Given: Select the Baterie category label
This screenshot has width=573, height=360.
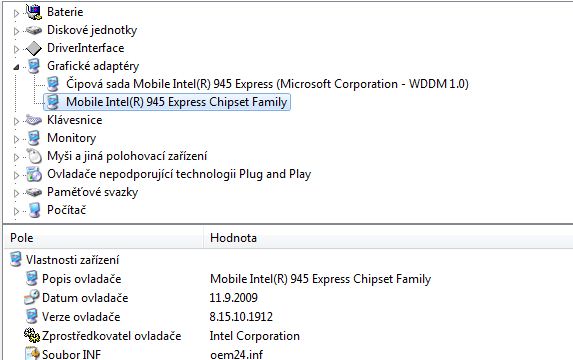Looking at the screenshot, I should pyautogui.click(x=65, y=12).
